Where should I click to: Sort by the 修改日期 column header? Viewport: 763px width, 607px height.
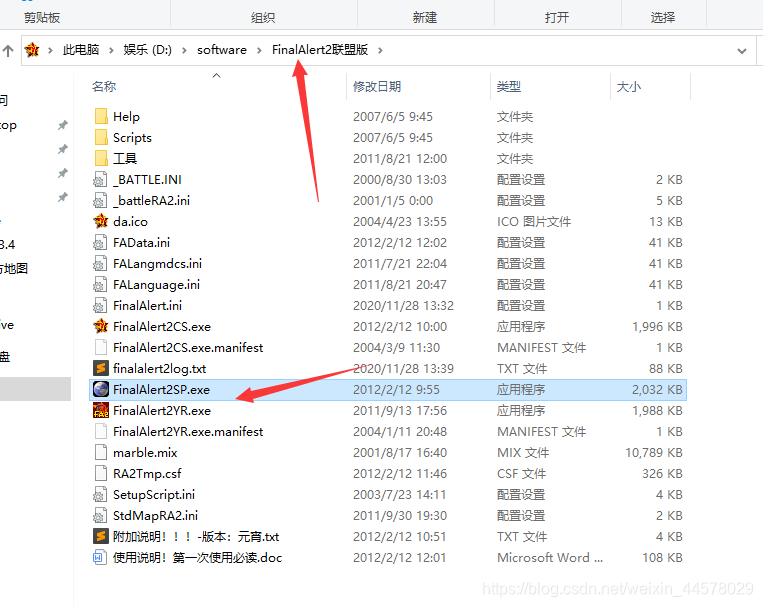377,87
